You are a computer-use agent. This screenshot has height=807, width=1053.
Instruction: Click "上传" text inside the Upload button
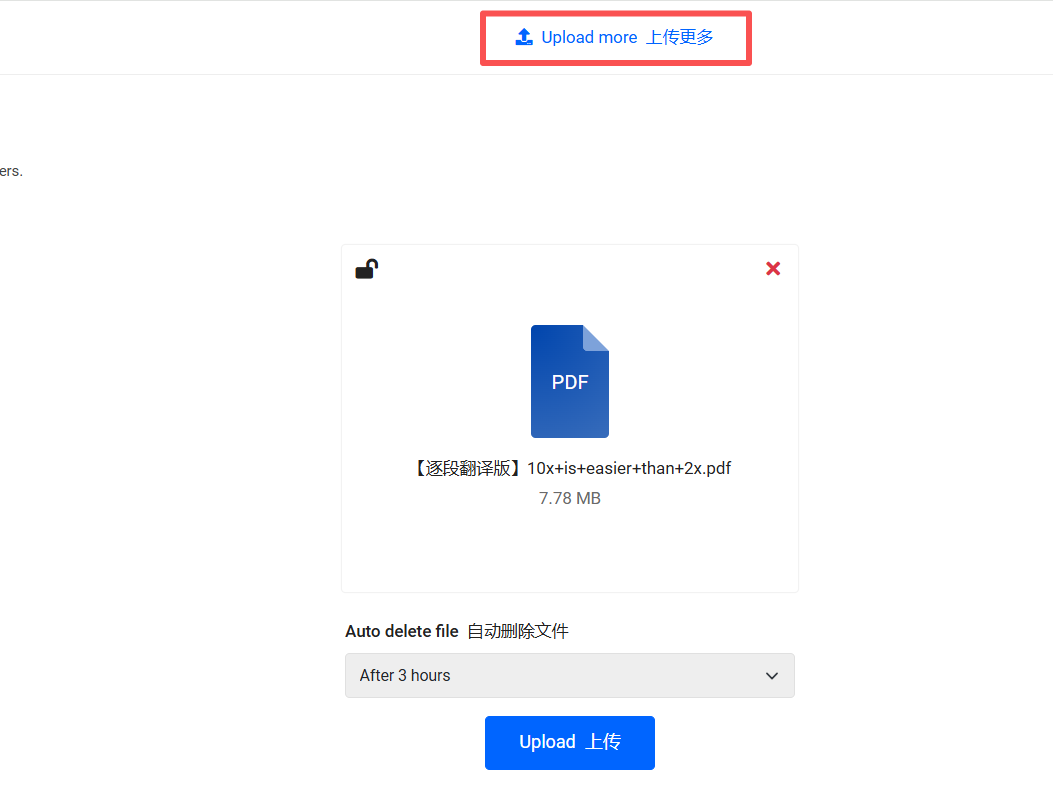point(603,742)
